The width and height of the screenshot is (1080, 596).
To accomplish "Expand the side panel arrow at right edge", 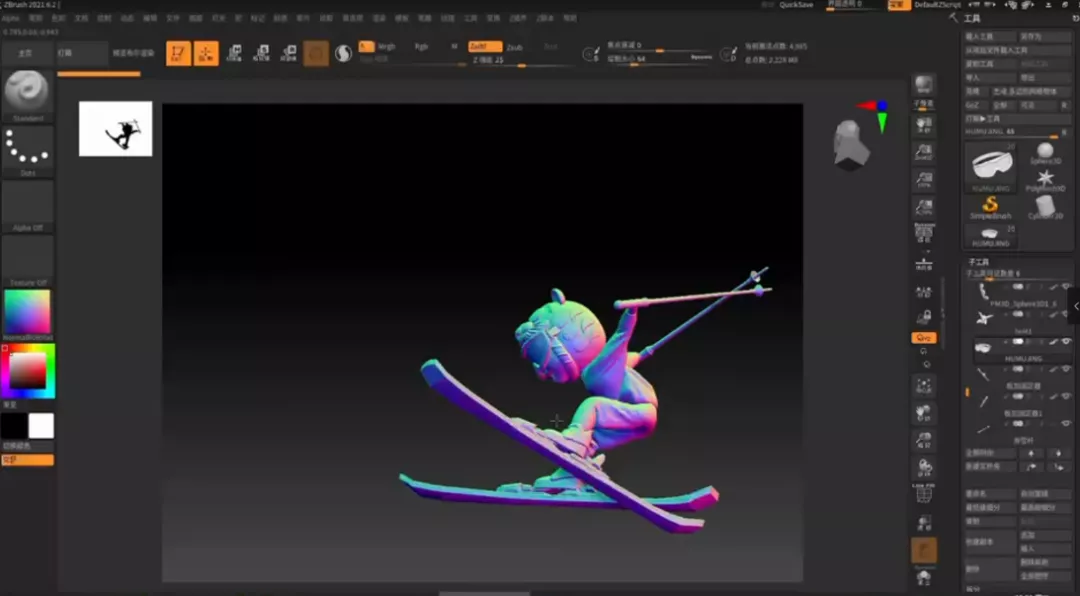I will (1075, 306).
